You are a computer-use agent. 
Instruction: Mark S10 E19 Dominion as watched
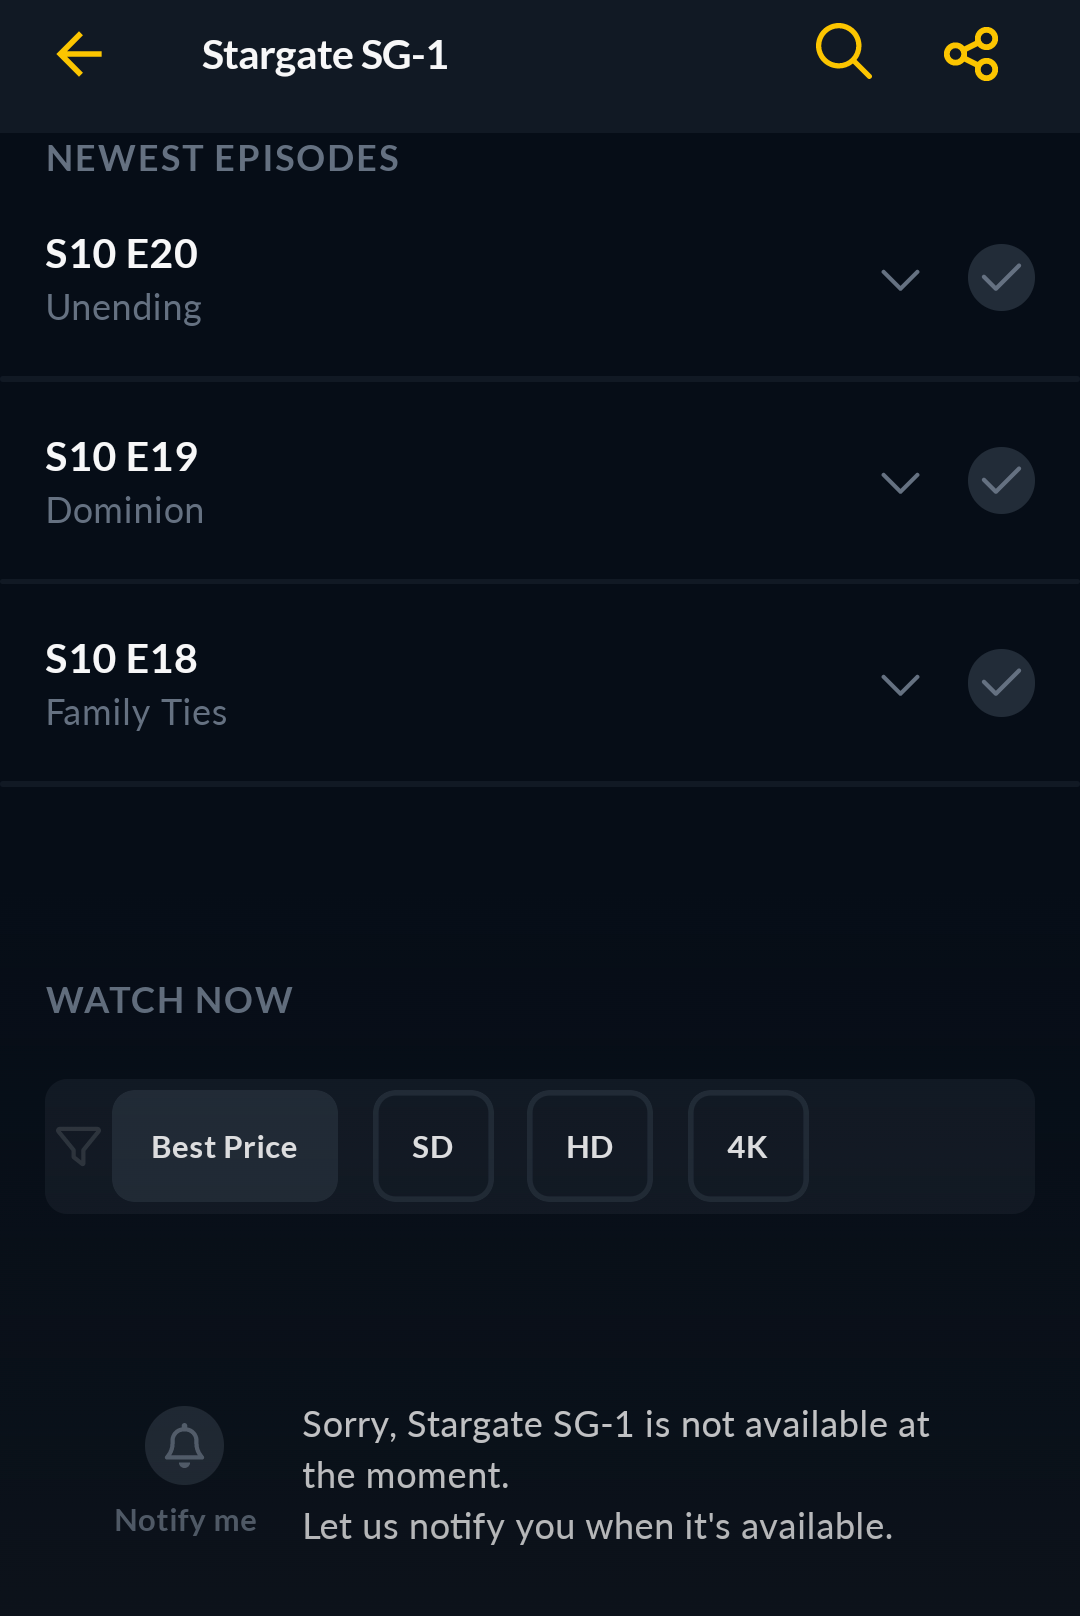tap(1001, 481)
